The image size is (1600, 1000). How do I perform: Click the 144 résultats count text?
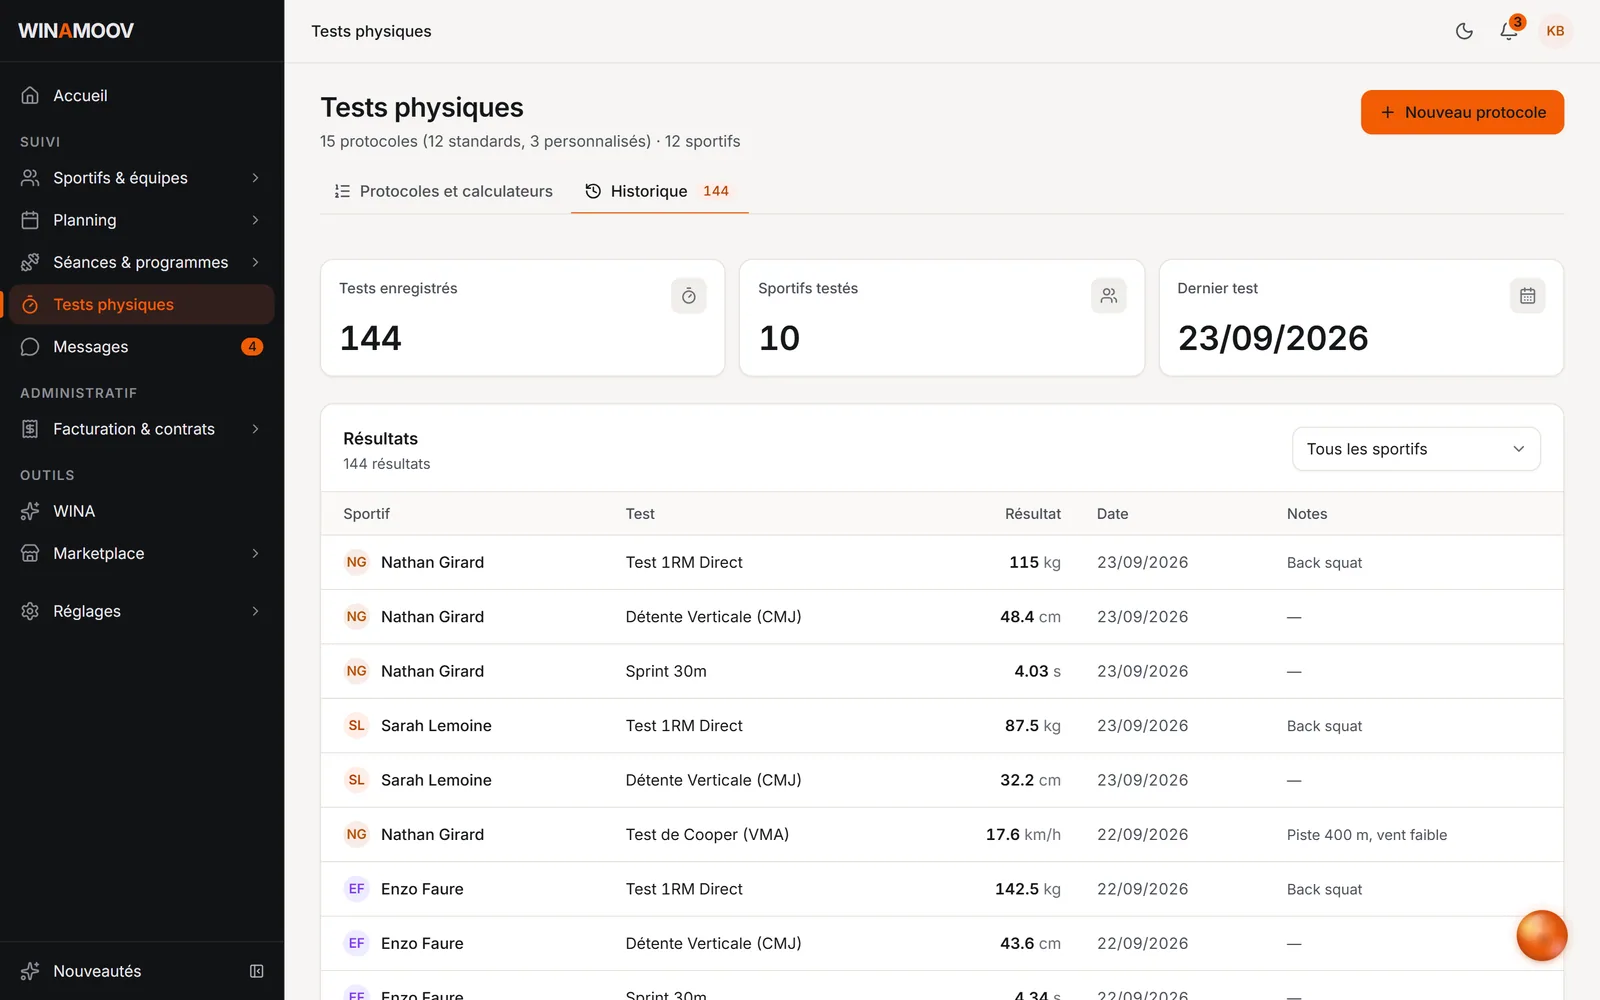point(387,464)
